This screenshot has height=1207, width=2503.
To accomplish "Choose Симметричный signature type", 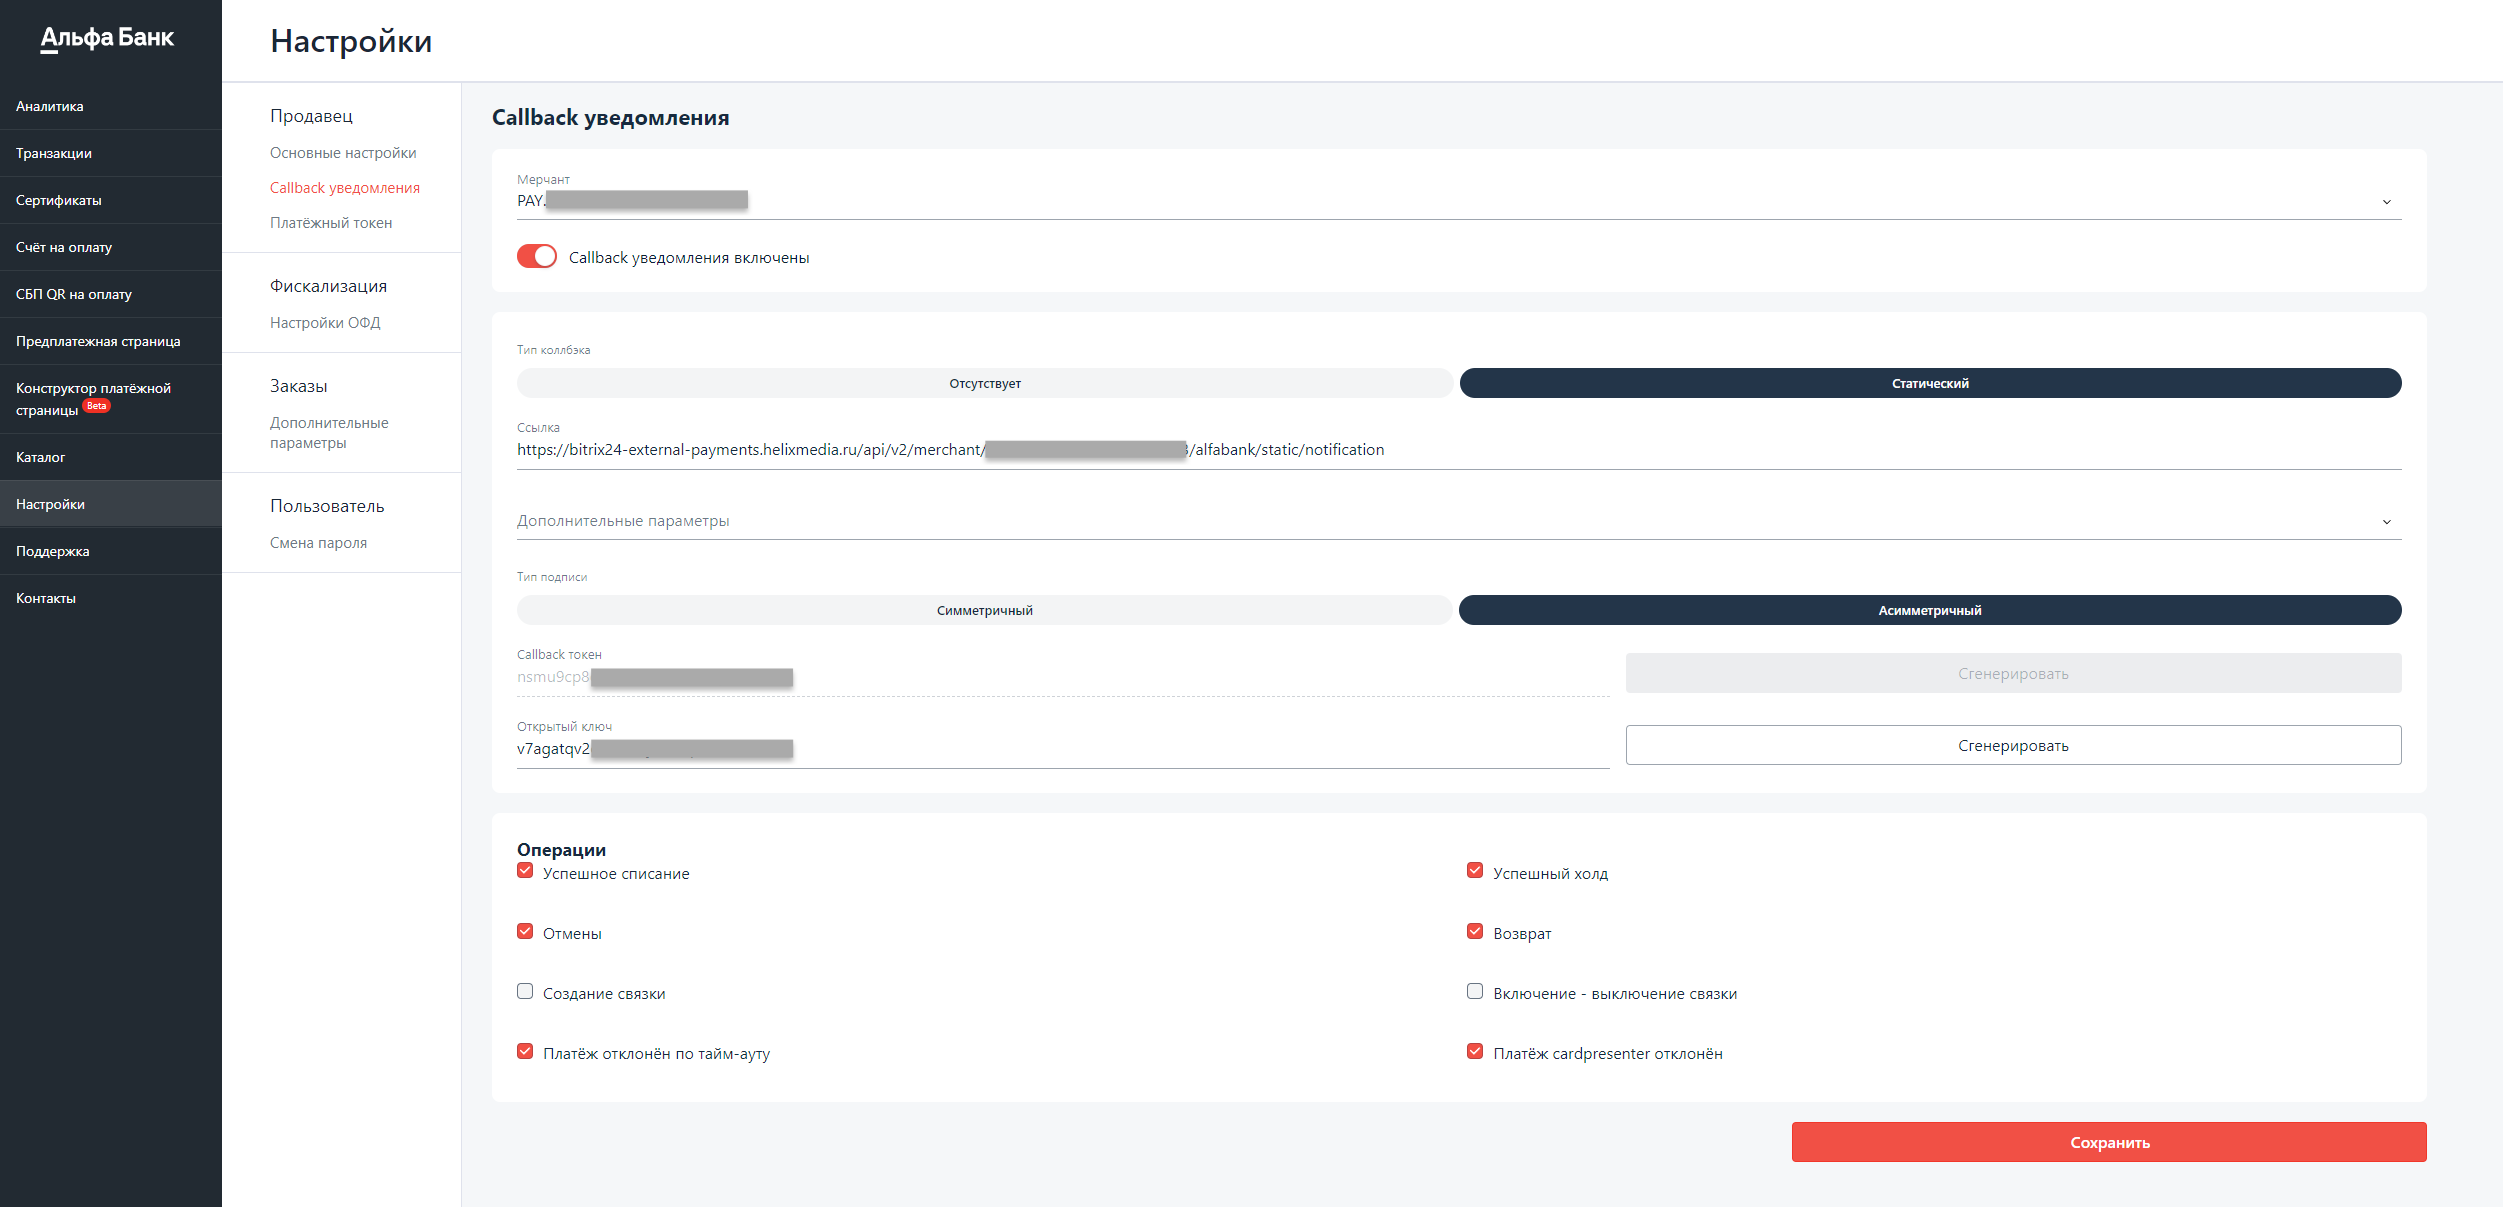I will 984,610.
